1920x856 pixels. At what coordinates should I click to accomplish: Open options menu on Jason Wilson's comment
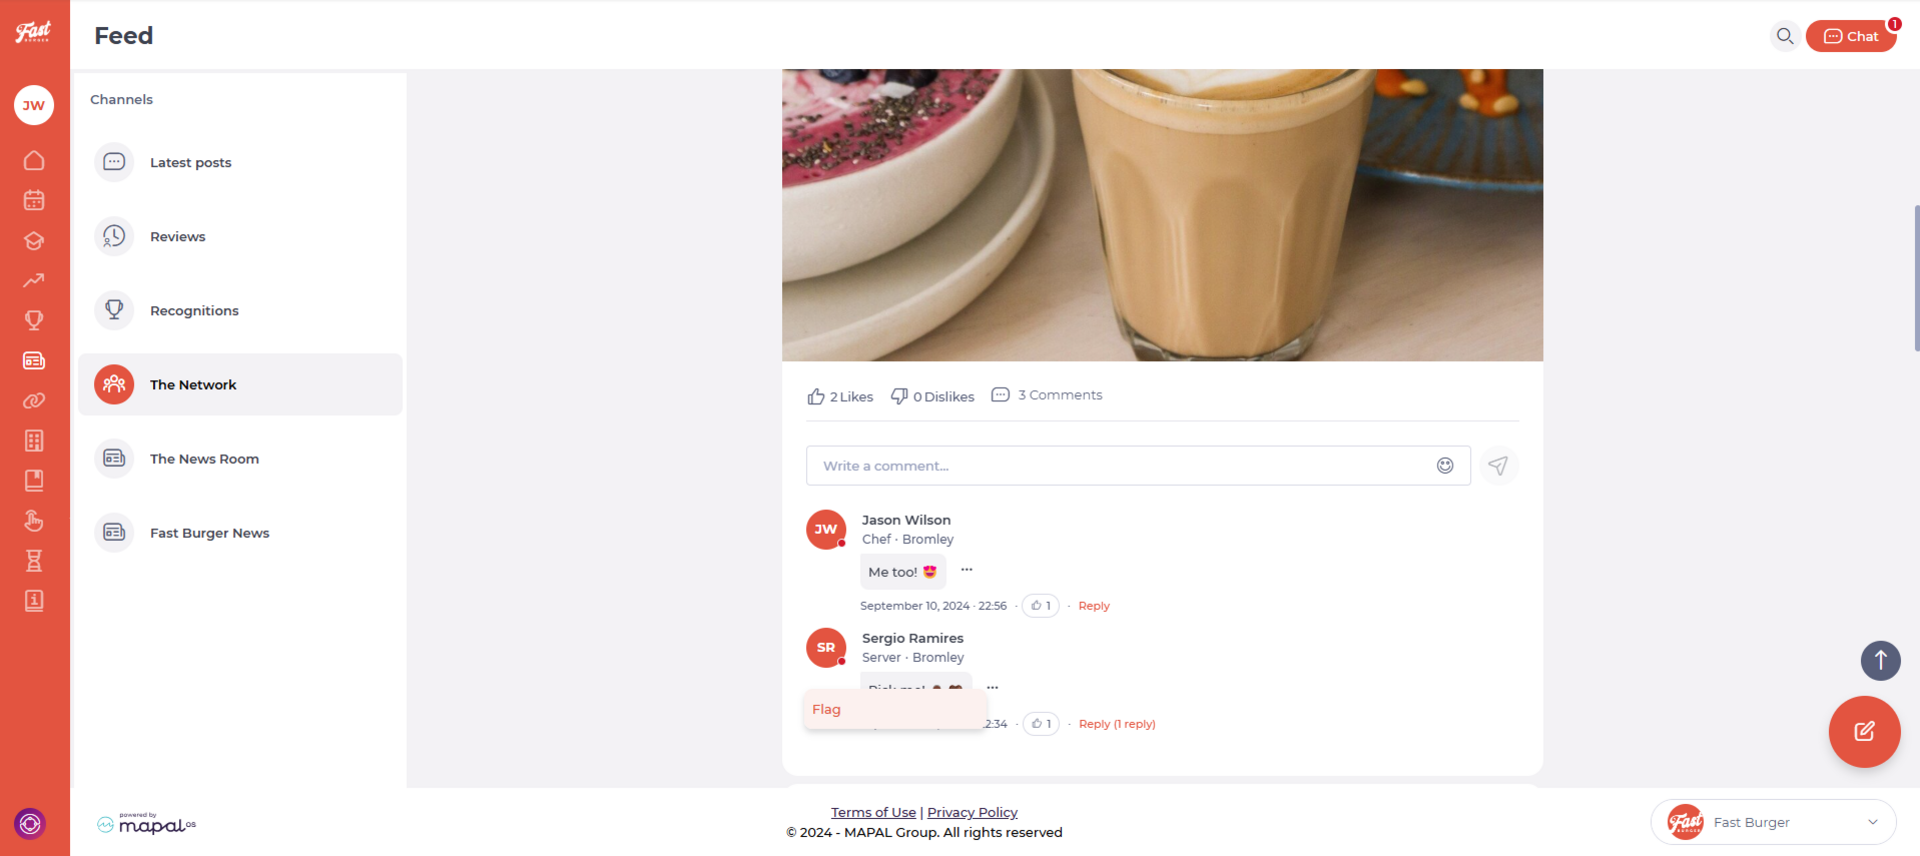(x=966, y=569)
